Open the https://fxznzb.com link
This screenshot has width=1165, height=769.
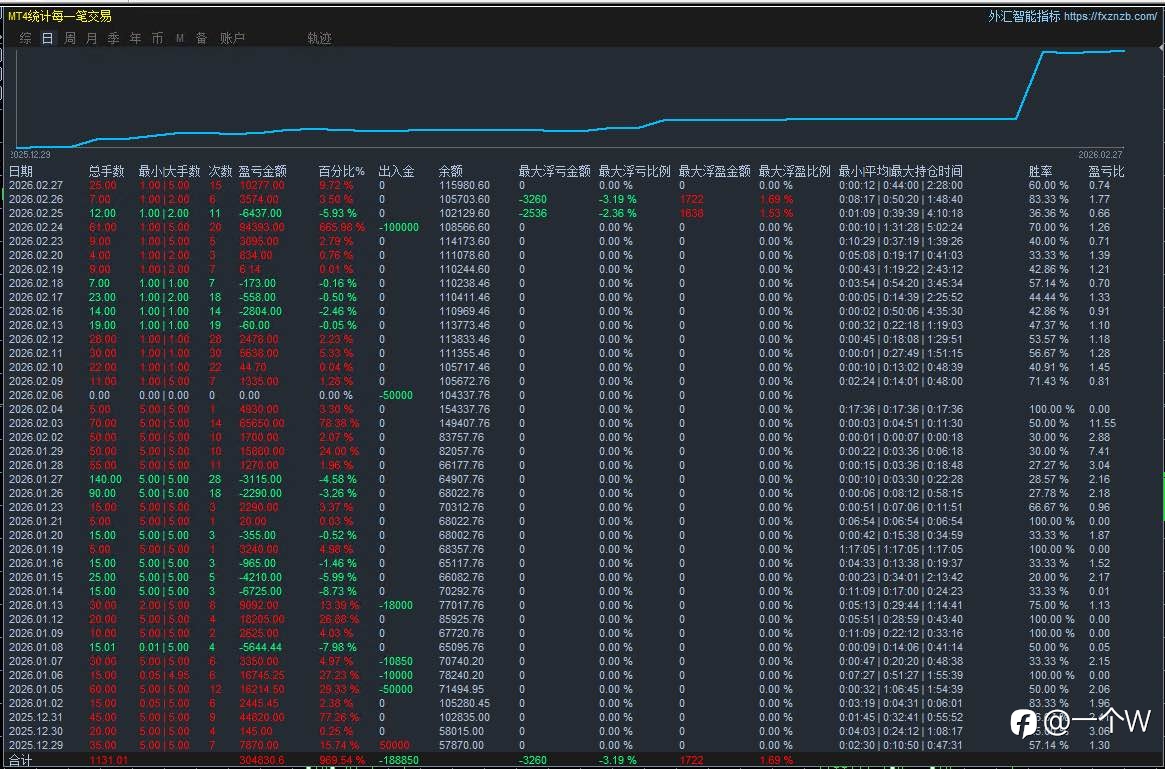point(1110,16)
